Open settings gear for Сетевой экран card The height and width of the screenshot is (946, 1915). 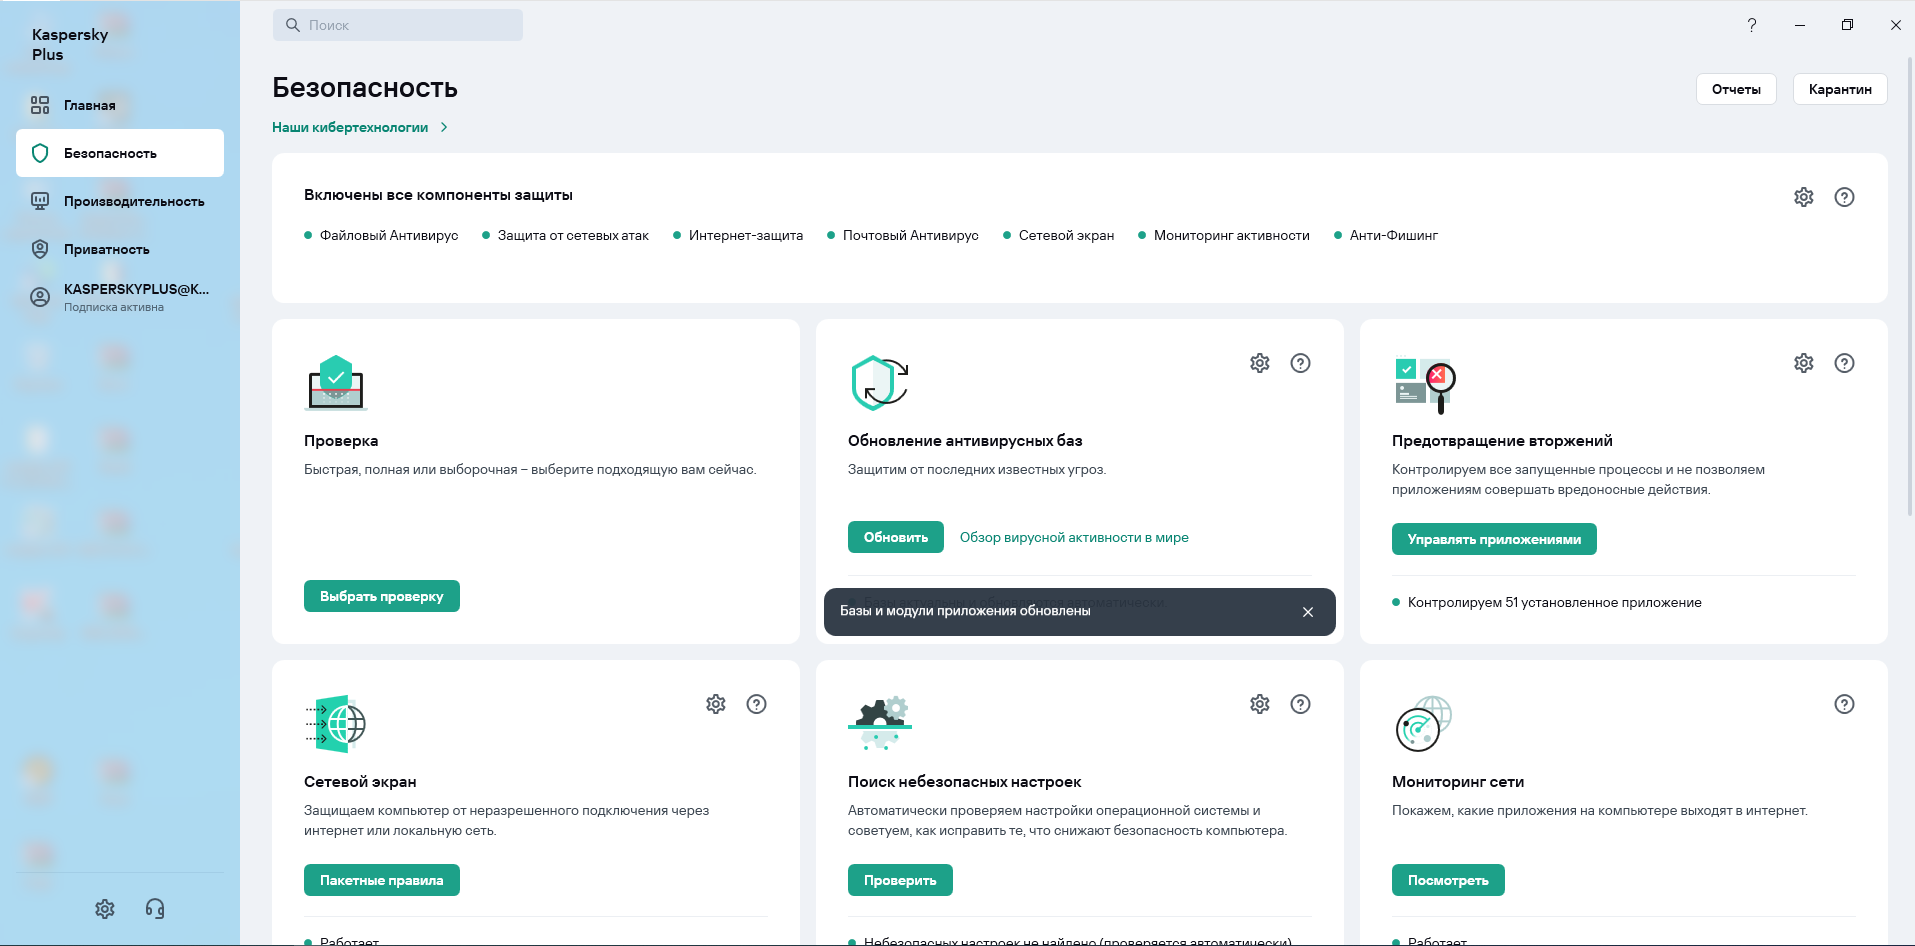(715, 704)
